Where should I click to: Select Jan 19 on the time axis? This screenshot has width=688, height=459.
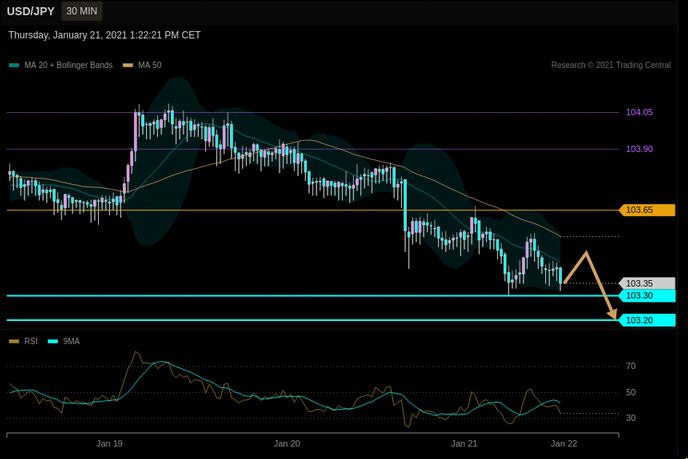[x=109, y=444]
